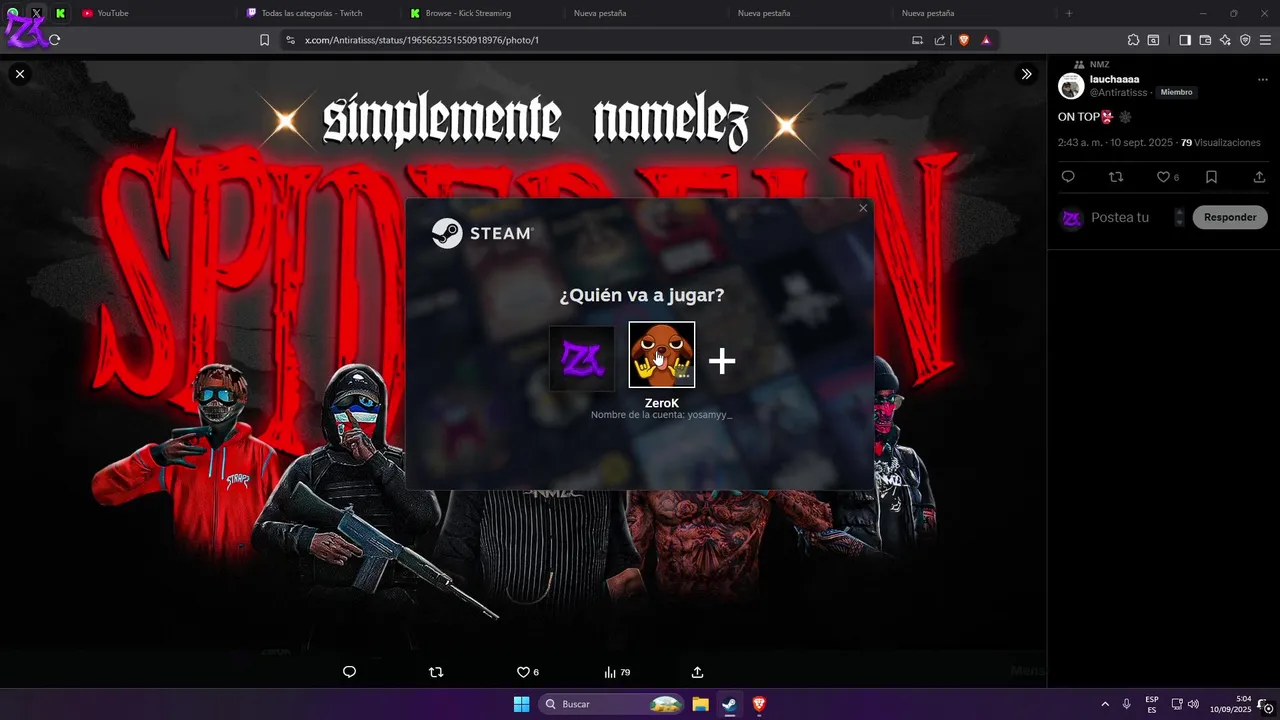Open the @Antiratisss handle link
Screen dimensions: 1280x720
pyautogui.click(x=1118, y=92)
